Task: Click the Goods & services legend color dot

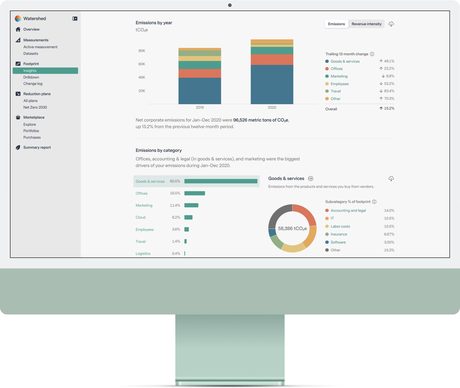Action: (327, 61)
